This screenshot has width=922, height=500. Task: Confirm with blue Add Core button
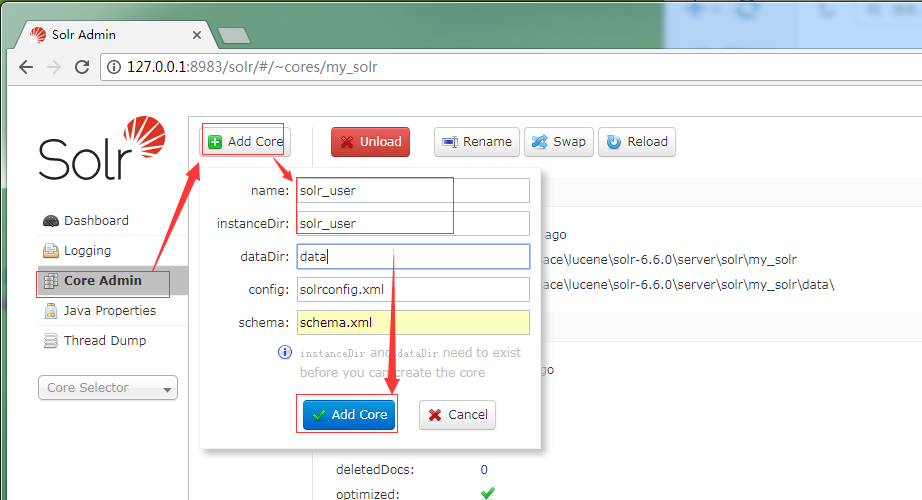pos(349,415)
